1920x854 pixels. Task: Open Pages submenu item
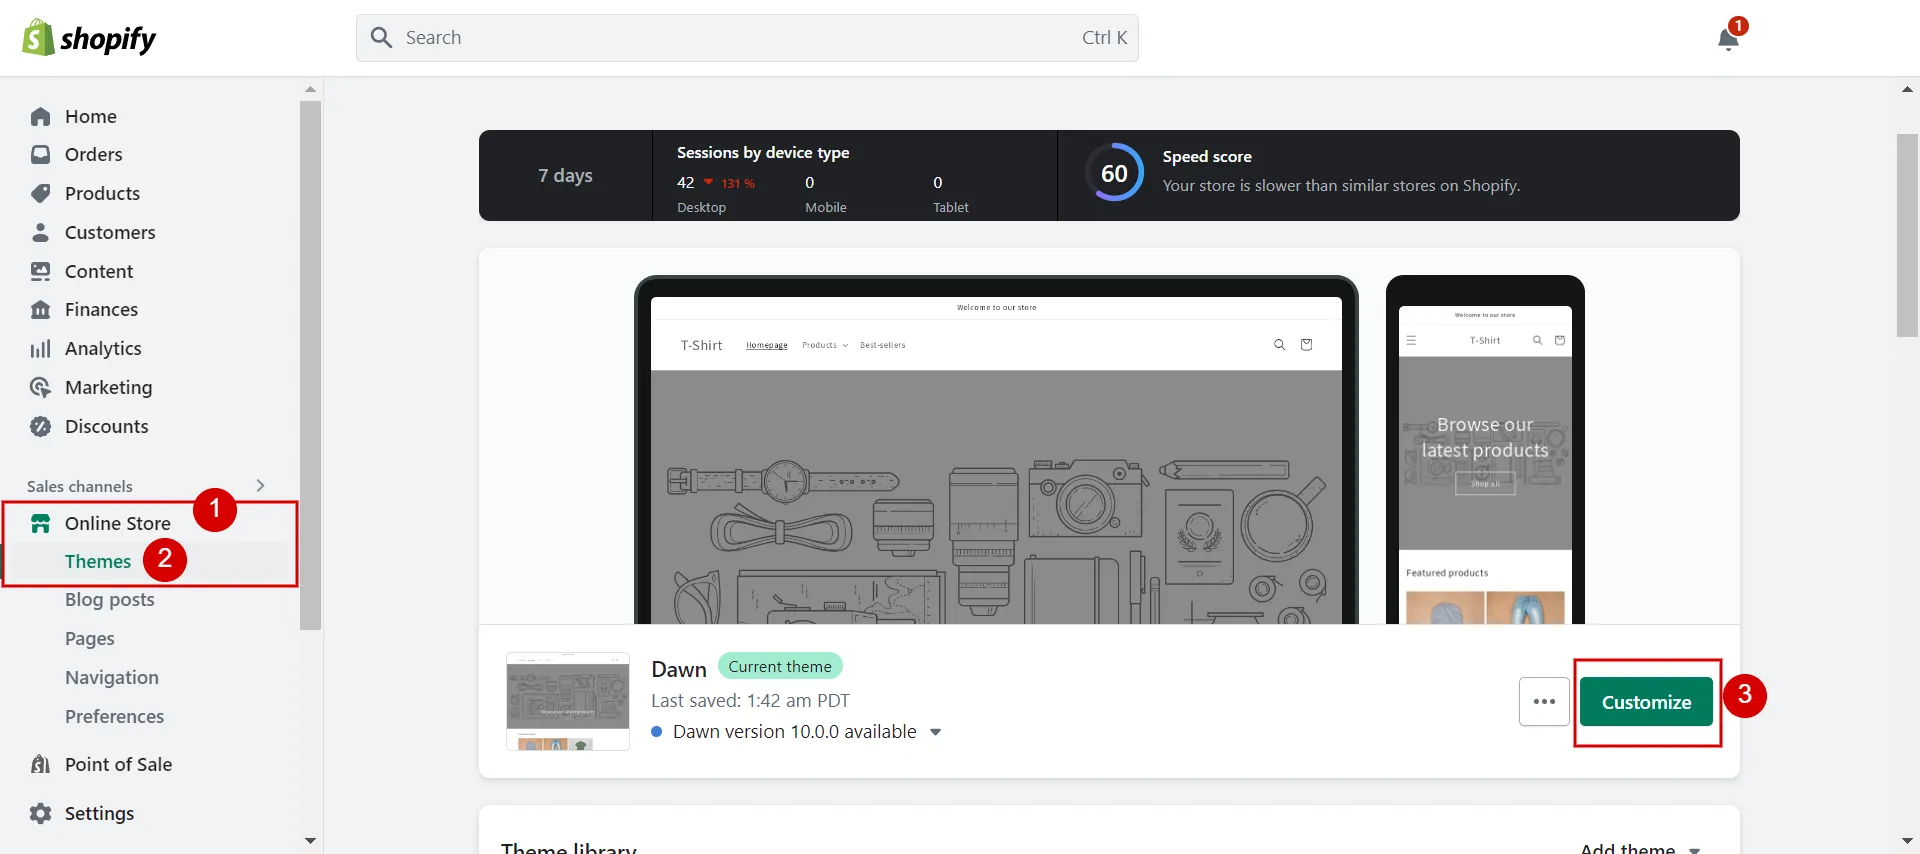pyautogui.click(x=90, y=639)
